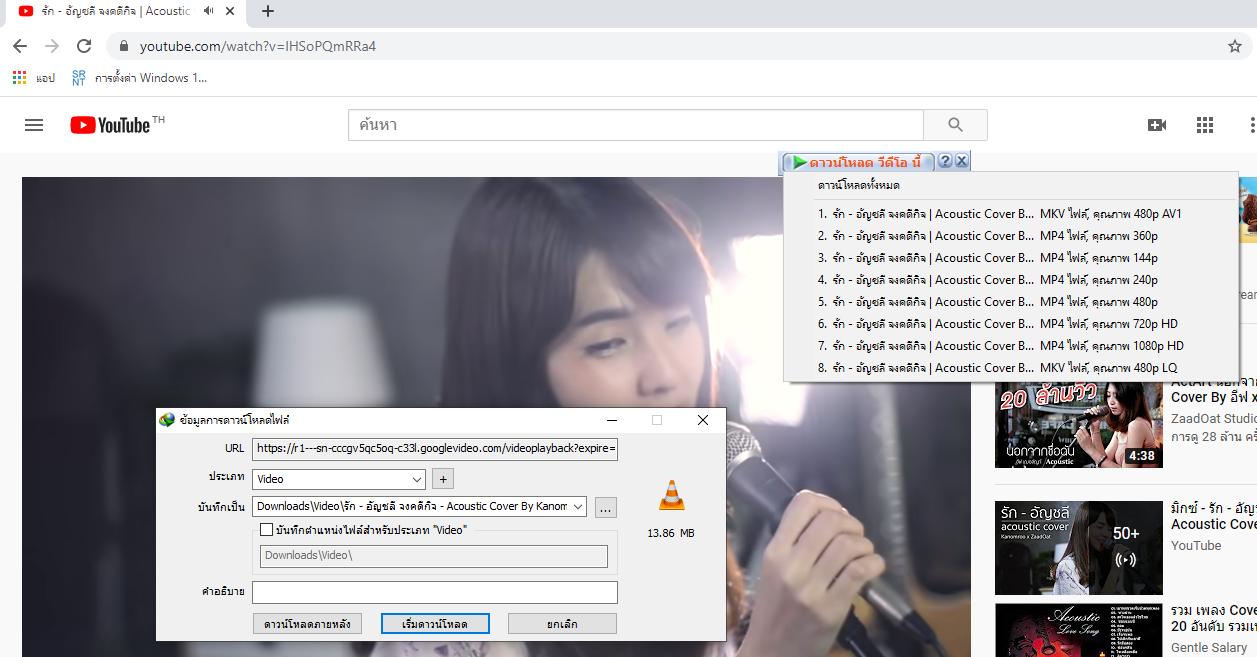Open YouTube apps grid icon

(x=1205, y=125)
